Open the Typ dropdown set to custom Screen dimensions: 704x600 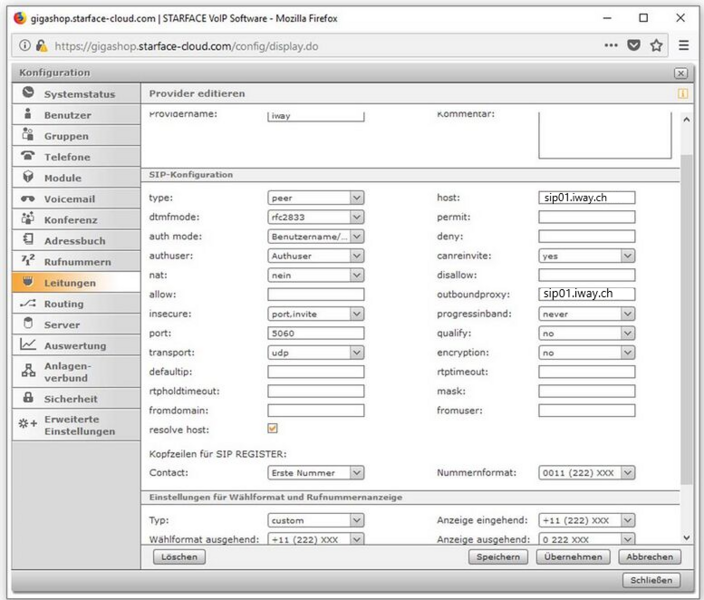coord(316,520)
